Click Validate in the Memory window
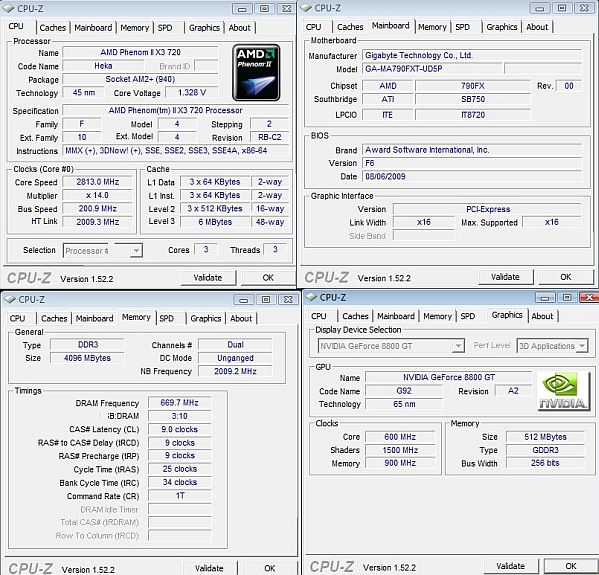Viewport: 599px width, 575px height. 209,568
